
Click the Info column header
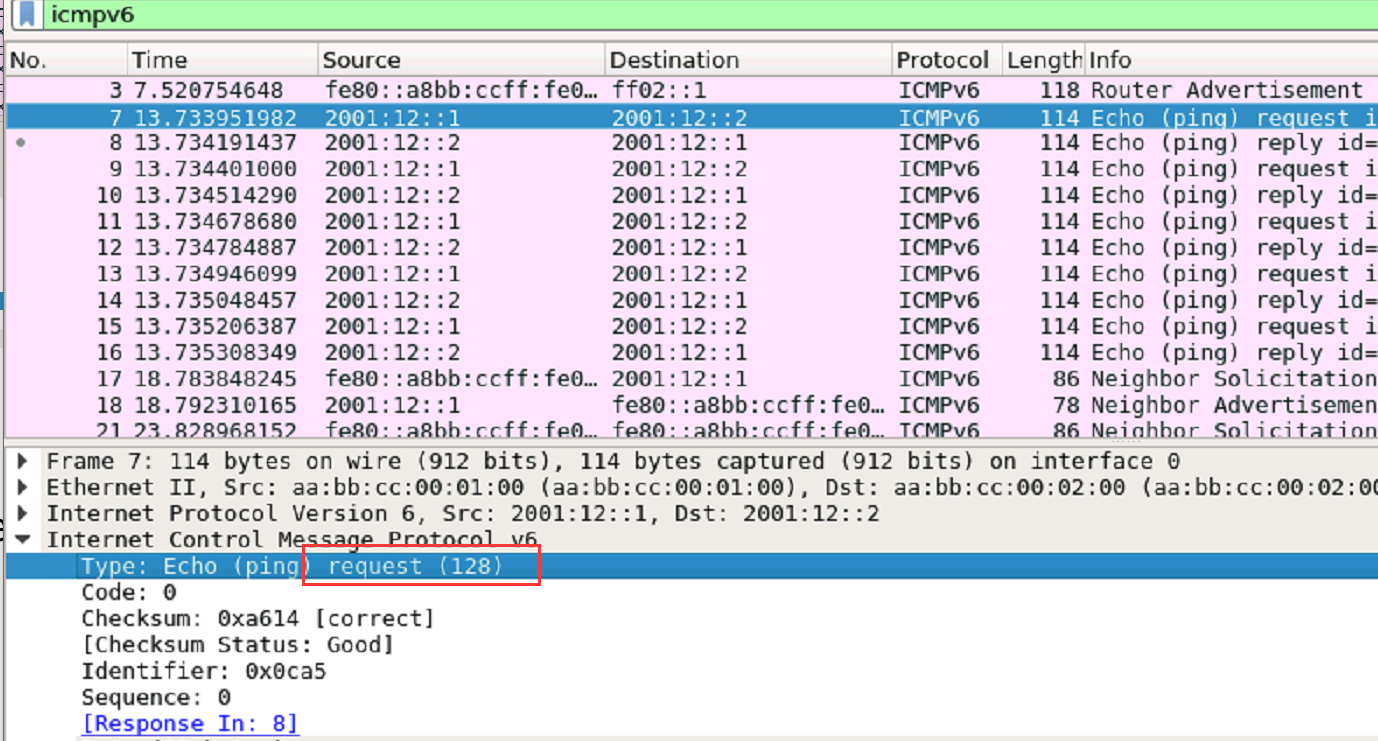pos(1231,60)
